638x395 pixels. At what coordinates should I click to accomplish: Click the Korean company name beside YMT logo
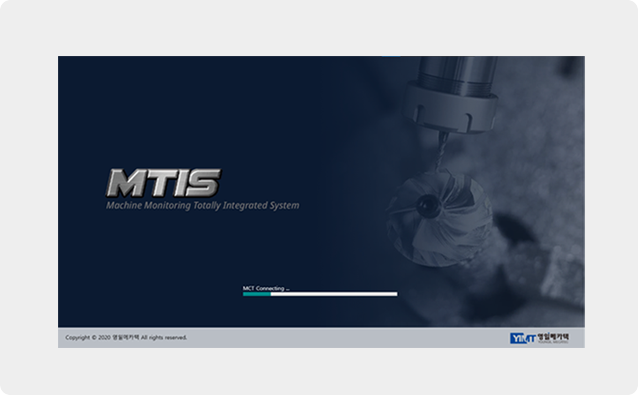(553, 338)
